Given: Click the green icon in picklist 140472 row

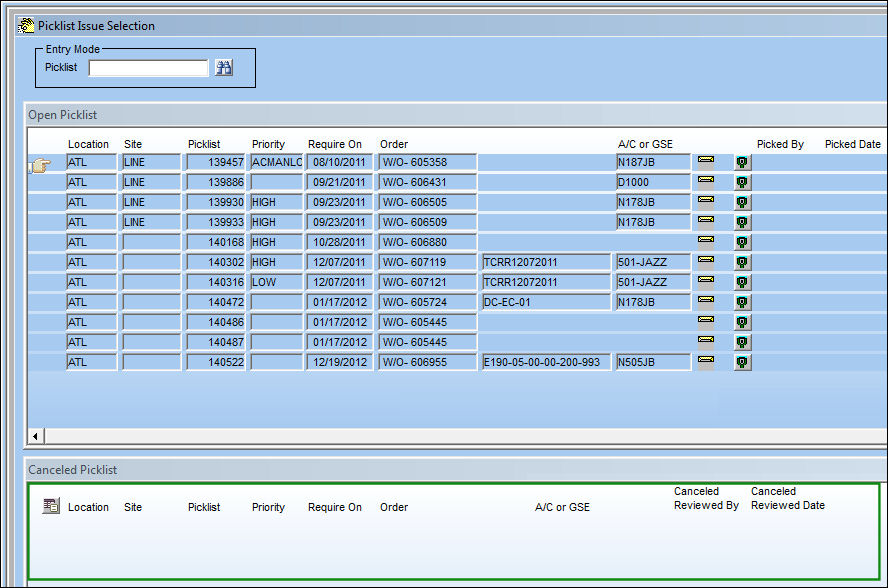Looking at the screenshot, I should click(742, 302).
